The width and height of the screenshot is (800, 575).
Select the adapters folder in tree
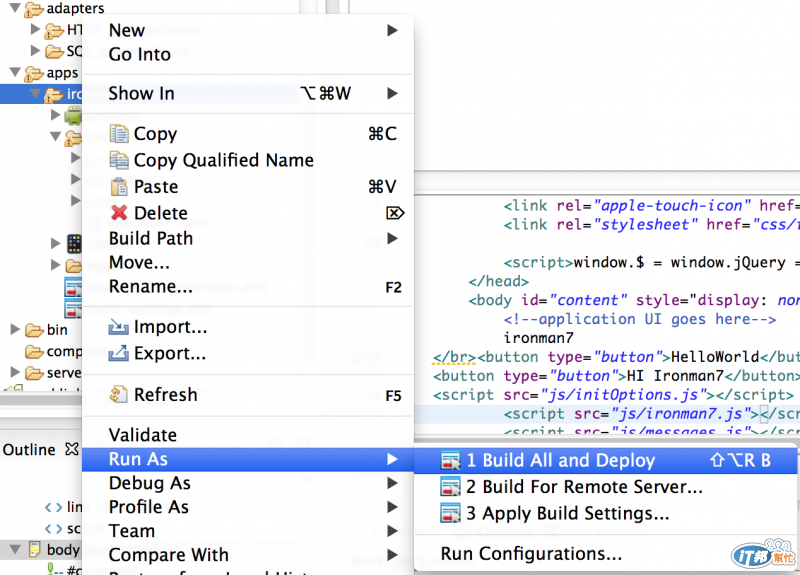tap(76, 9)
